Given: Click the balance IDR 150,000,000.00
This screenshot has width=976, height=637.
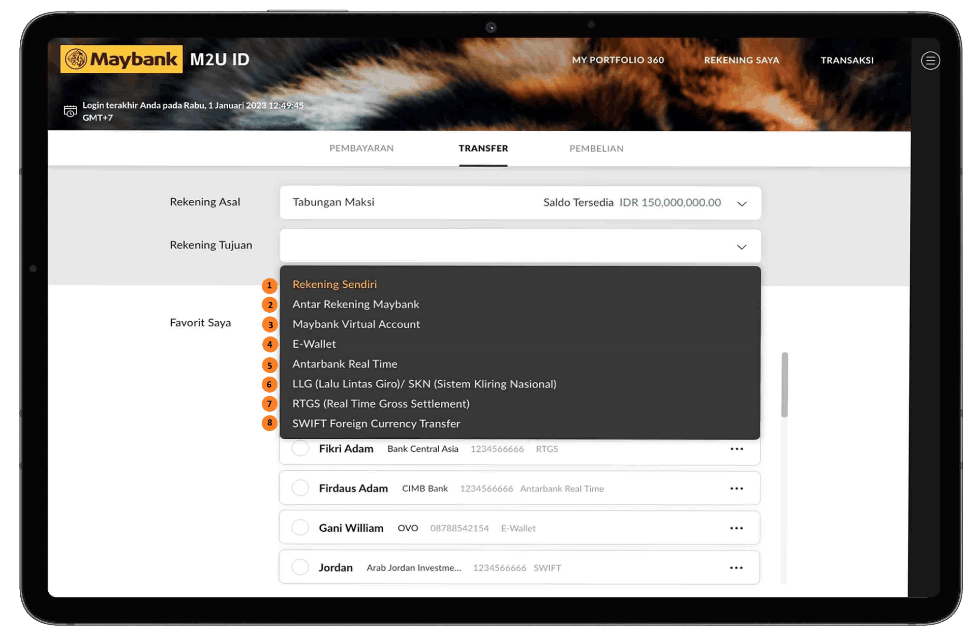Looking at the screenshot, I should point(670,203).
